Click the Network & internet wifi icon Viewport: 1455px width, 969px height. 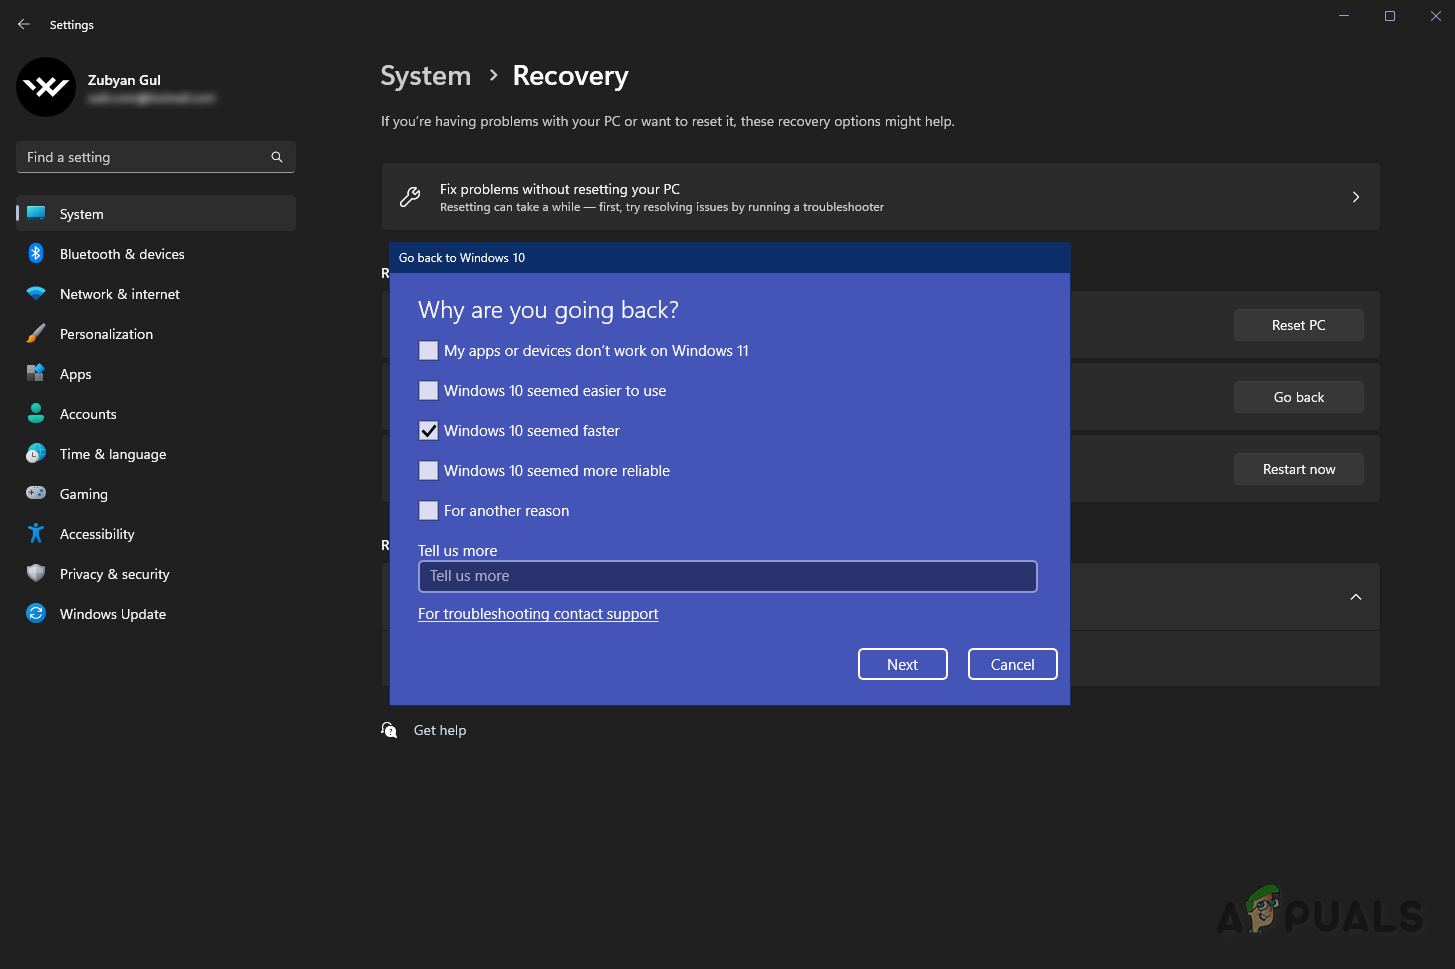click(x=36, y=294)
